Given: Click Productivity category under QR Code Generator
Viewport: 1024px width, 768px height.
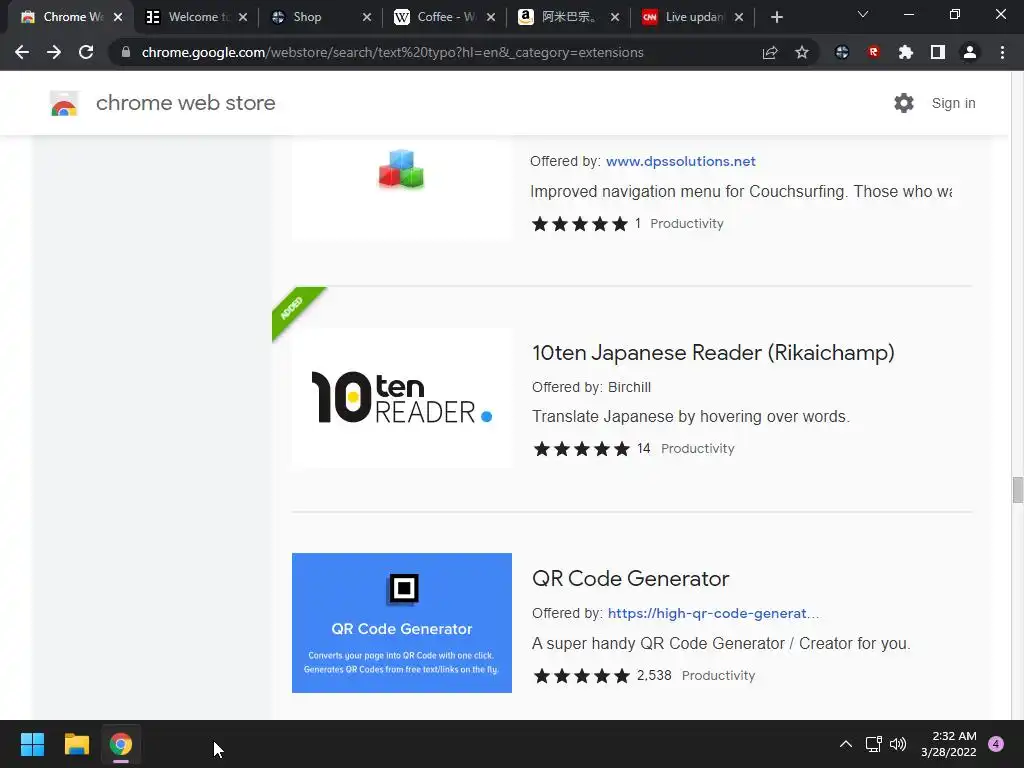Looking at the screenshot, I should point(718,676).
